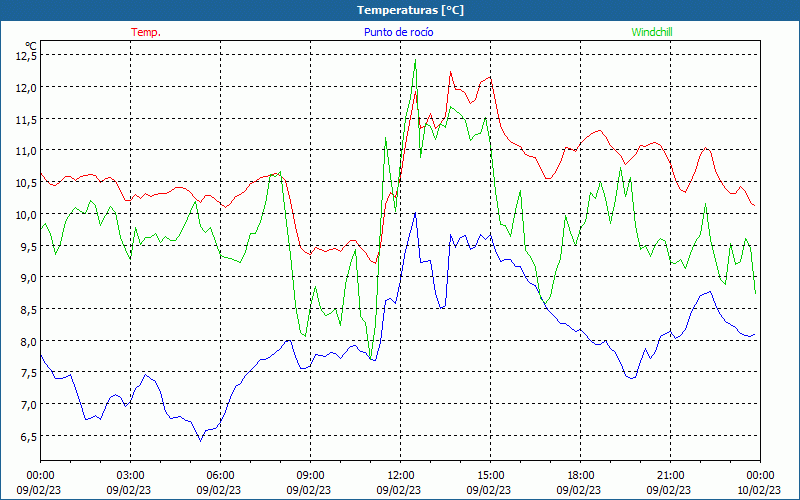The image size is (800, 500).
Task: Click the 9,0 y-axis value
Action: tap(29, 278)
